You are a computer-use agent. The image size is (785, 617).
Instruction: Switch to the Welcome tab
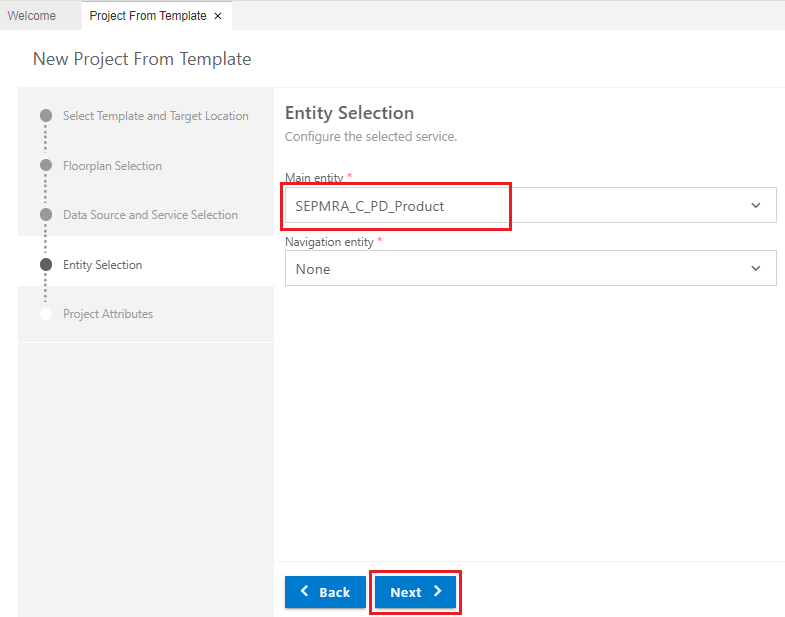(x=32, y=16)
